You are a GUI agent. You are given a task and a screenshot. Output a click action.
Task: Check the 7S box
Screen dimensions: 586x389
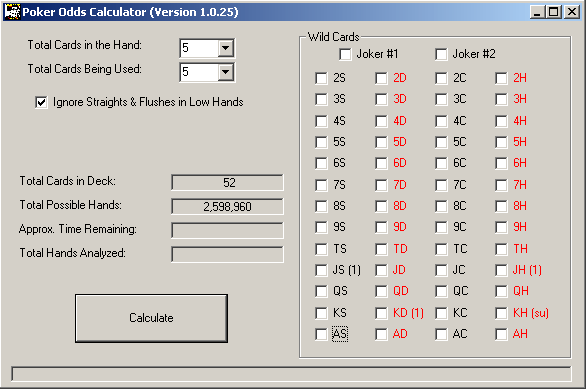coord(321,185)
